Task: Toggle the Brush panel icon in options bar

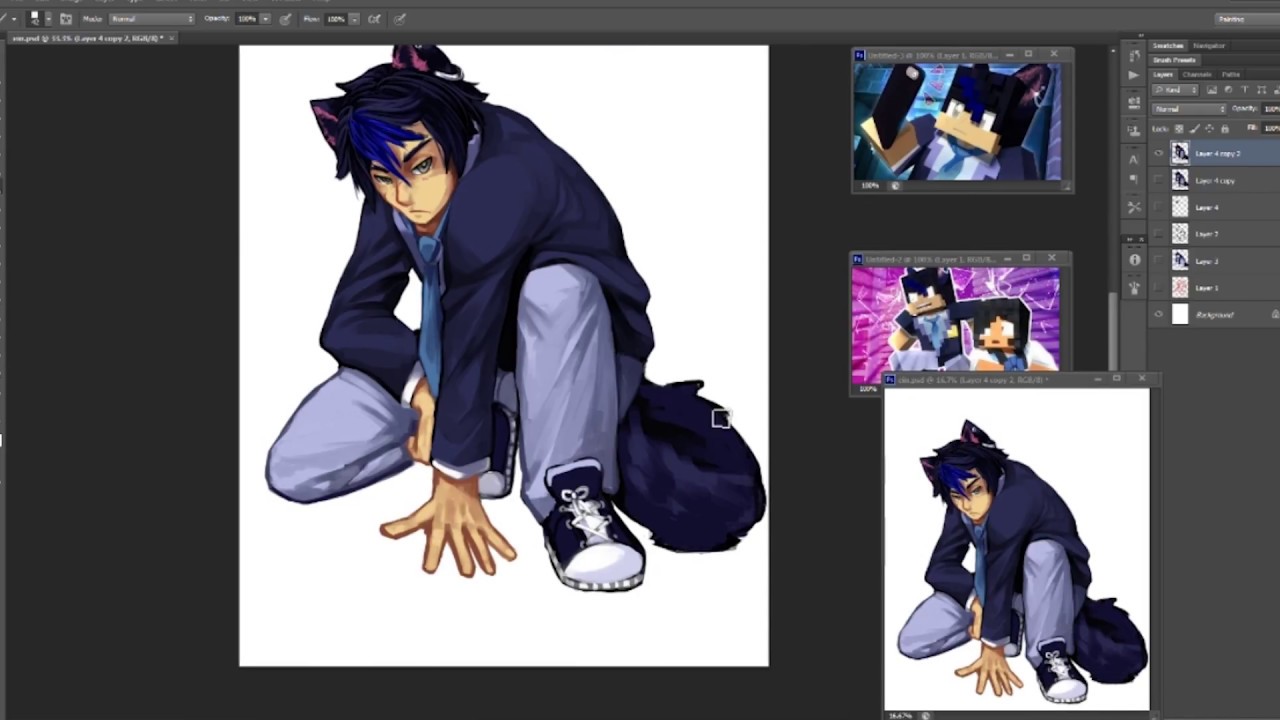Action: pyautogui.click(x=66, y=19)
